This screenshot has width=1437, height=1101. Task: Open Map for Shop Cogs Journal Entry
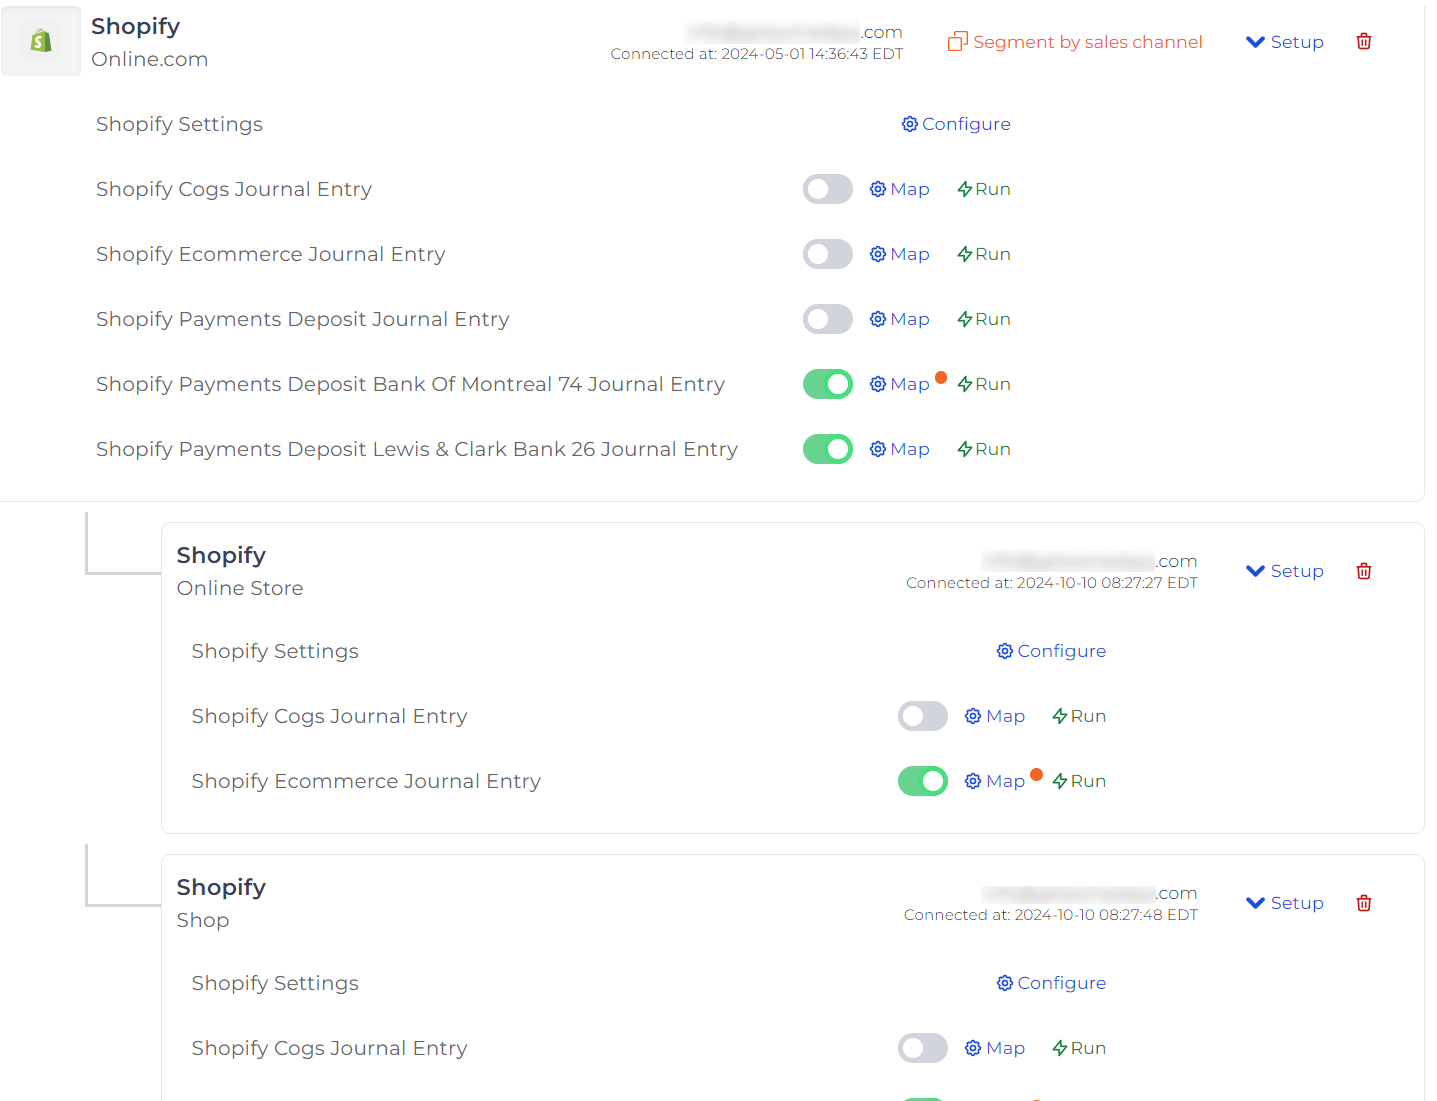tap(995, 1048)
